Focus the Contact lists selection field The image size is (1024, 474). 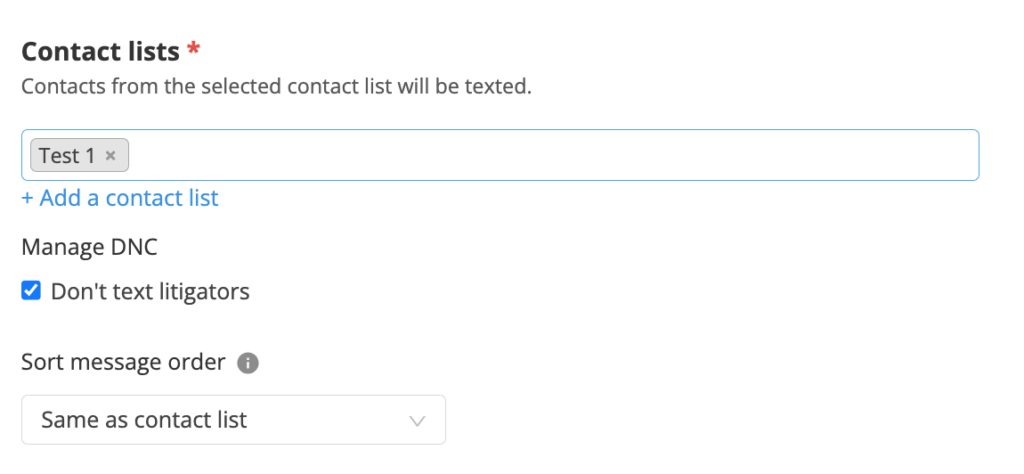(500, 155)
